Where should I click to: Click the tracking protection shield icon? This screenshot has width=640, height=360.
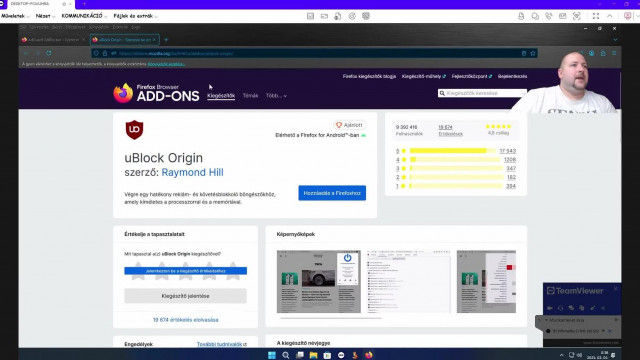96,53
